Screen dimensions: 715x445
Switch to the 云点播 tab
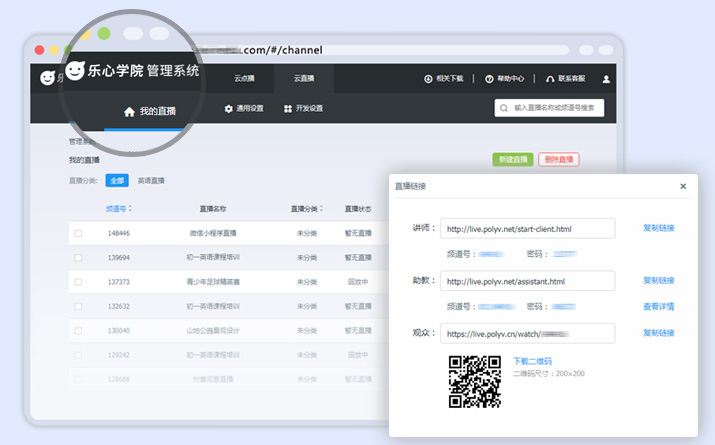point(245,78)
